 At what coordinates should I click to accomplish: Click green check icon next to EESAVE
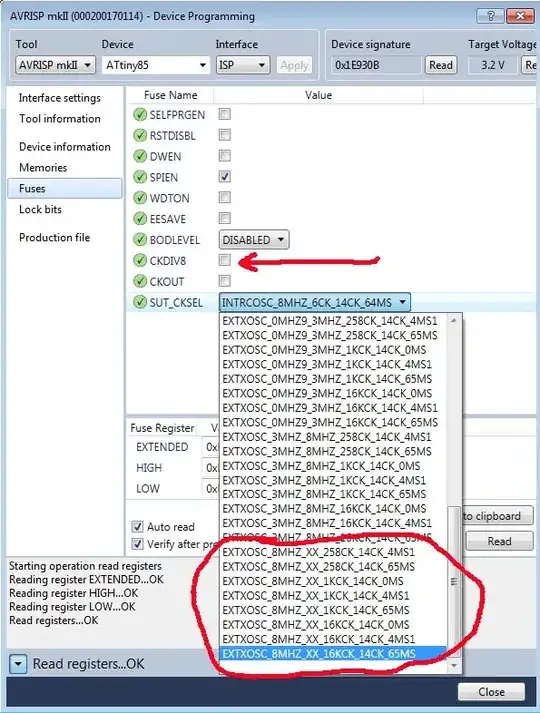point(140,219)
